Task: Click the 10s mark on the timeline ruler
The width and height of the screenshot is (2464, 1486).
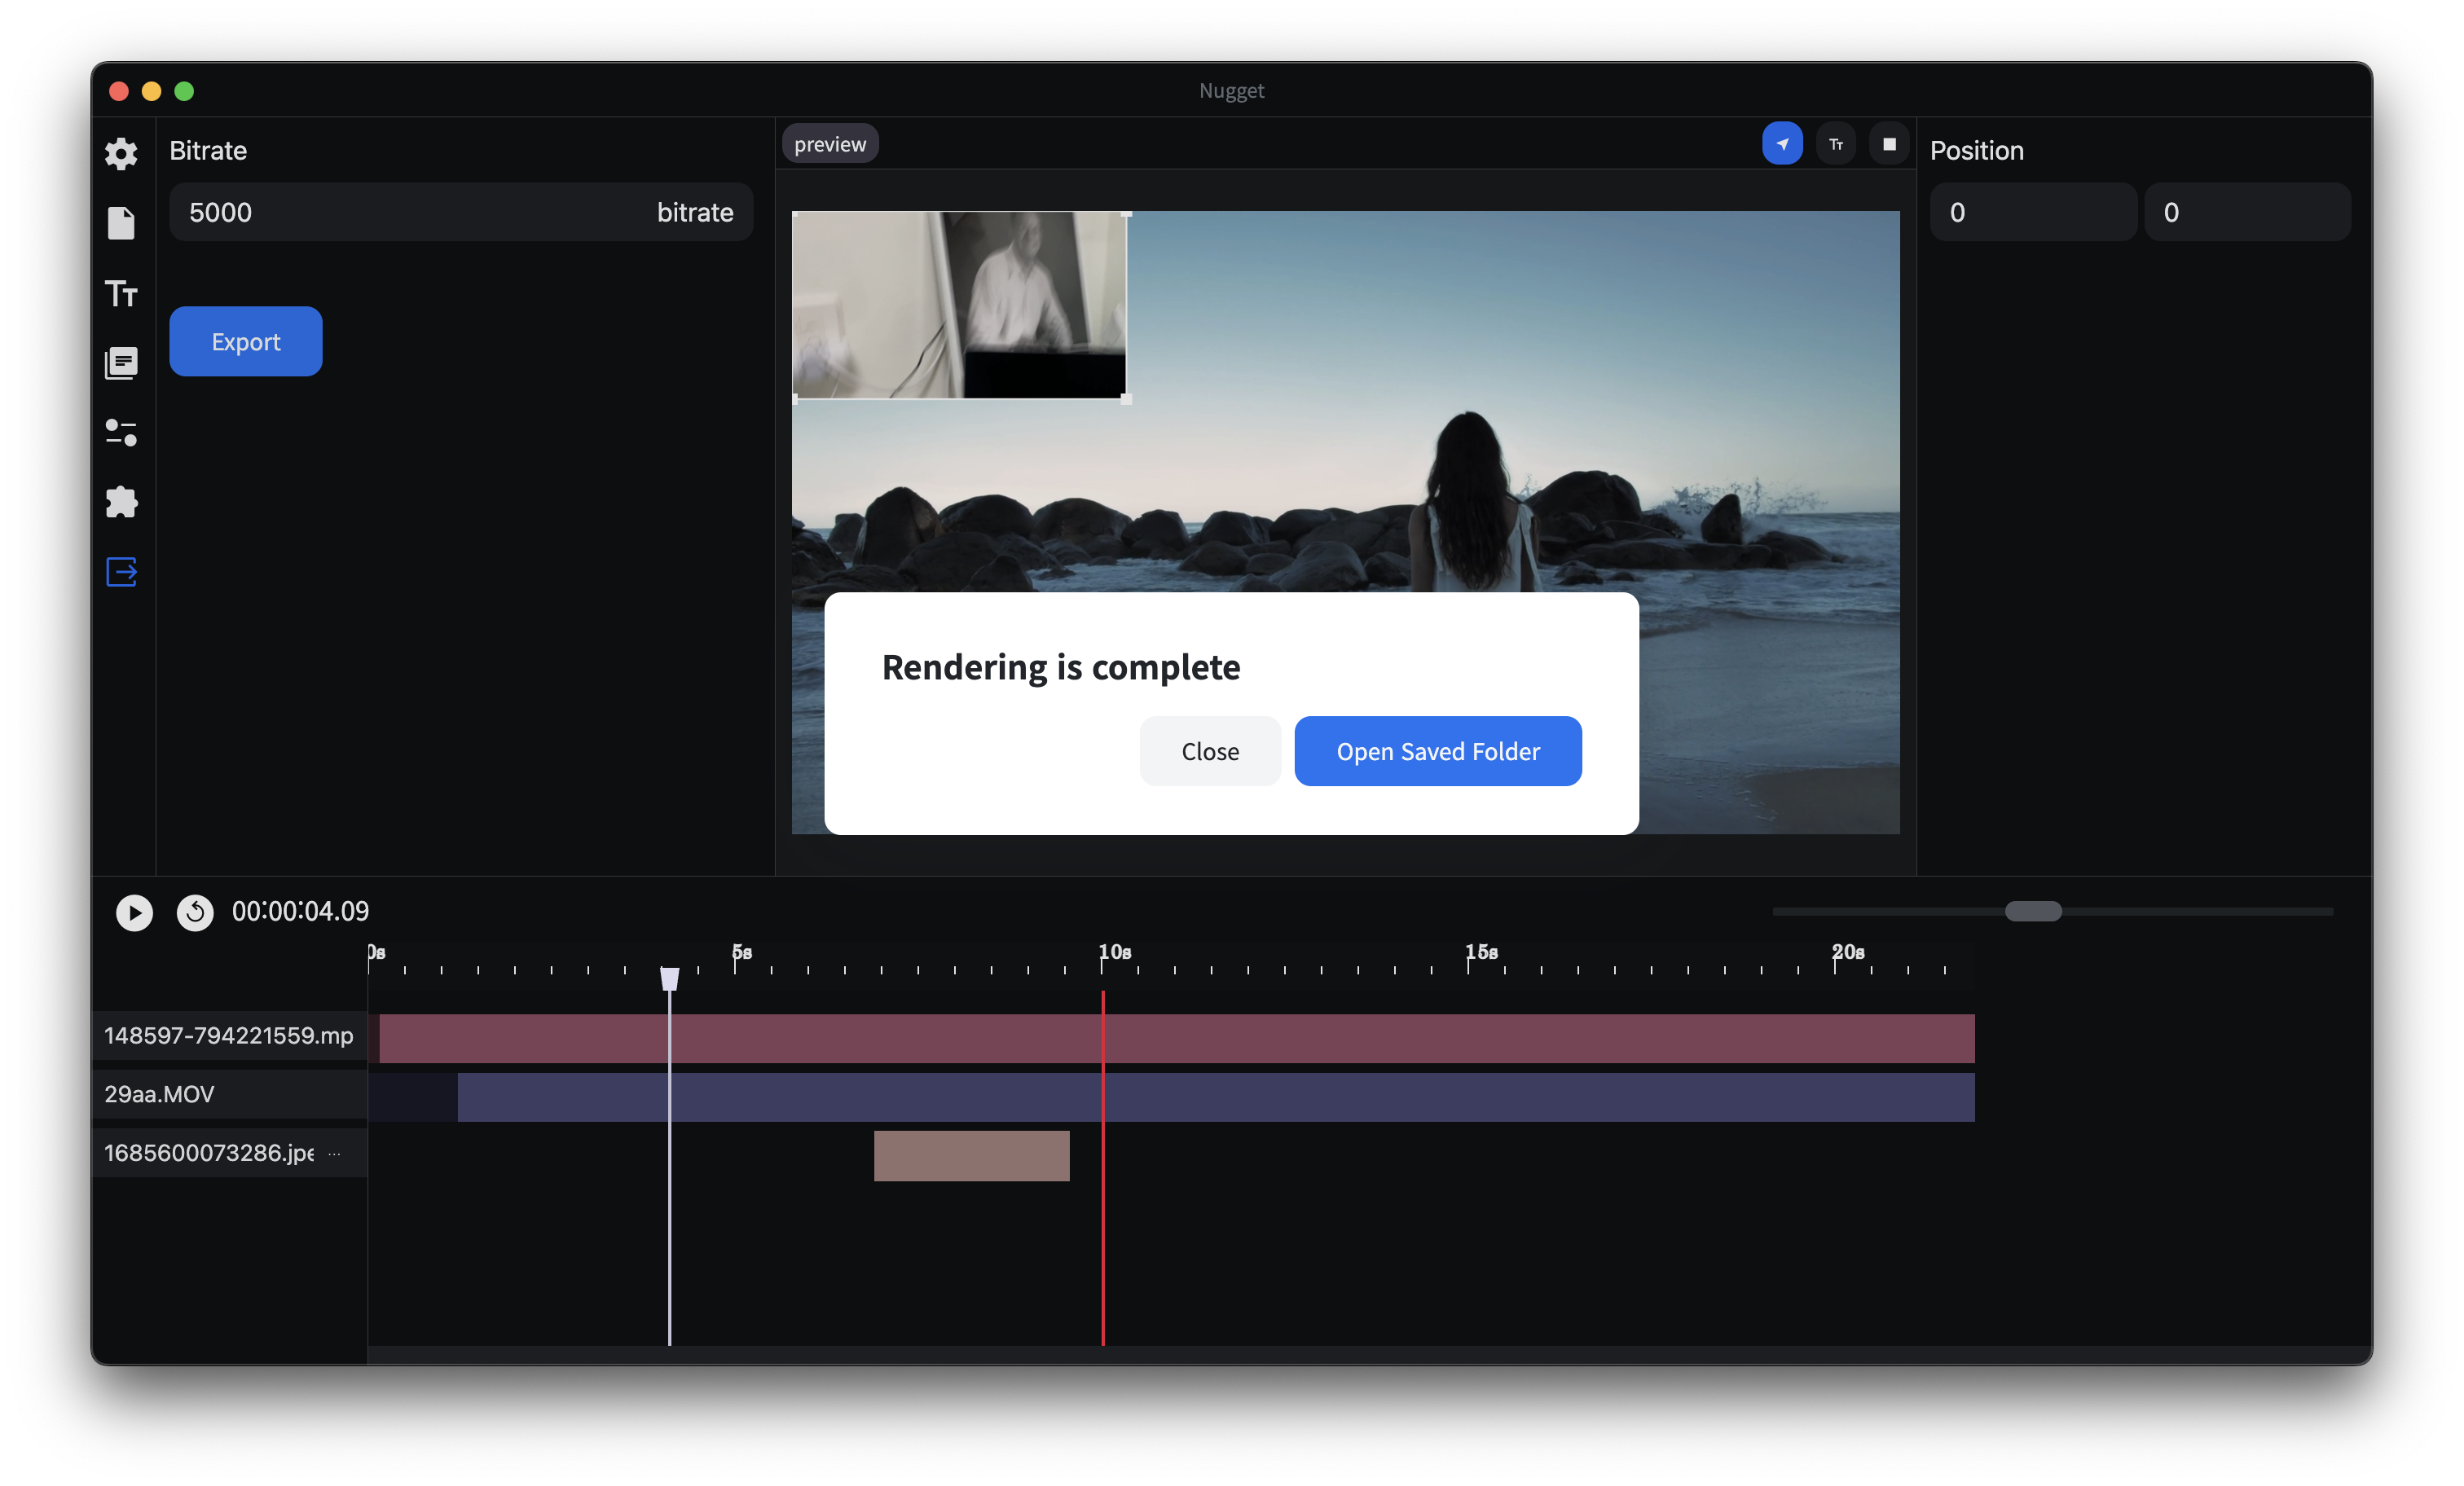Action: click(x=1114, y=952)
